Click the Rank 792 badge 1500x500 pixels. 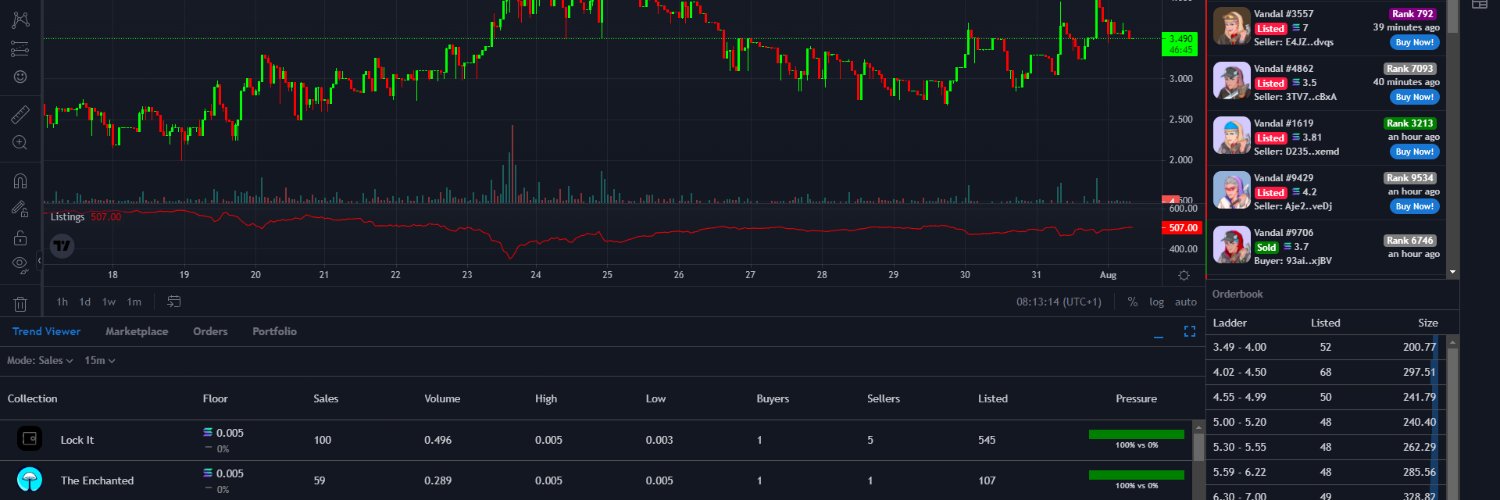(1412, 14)
